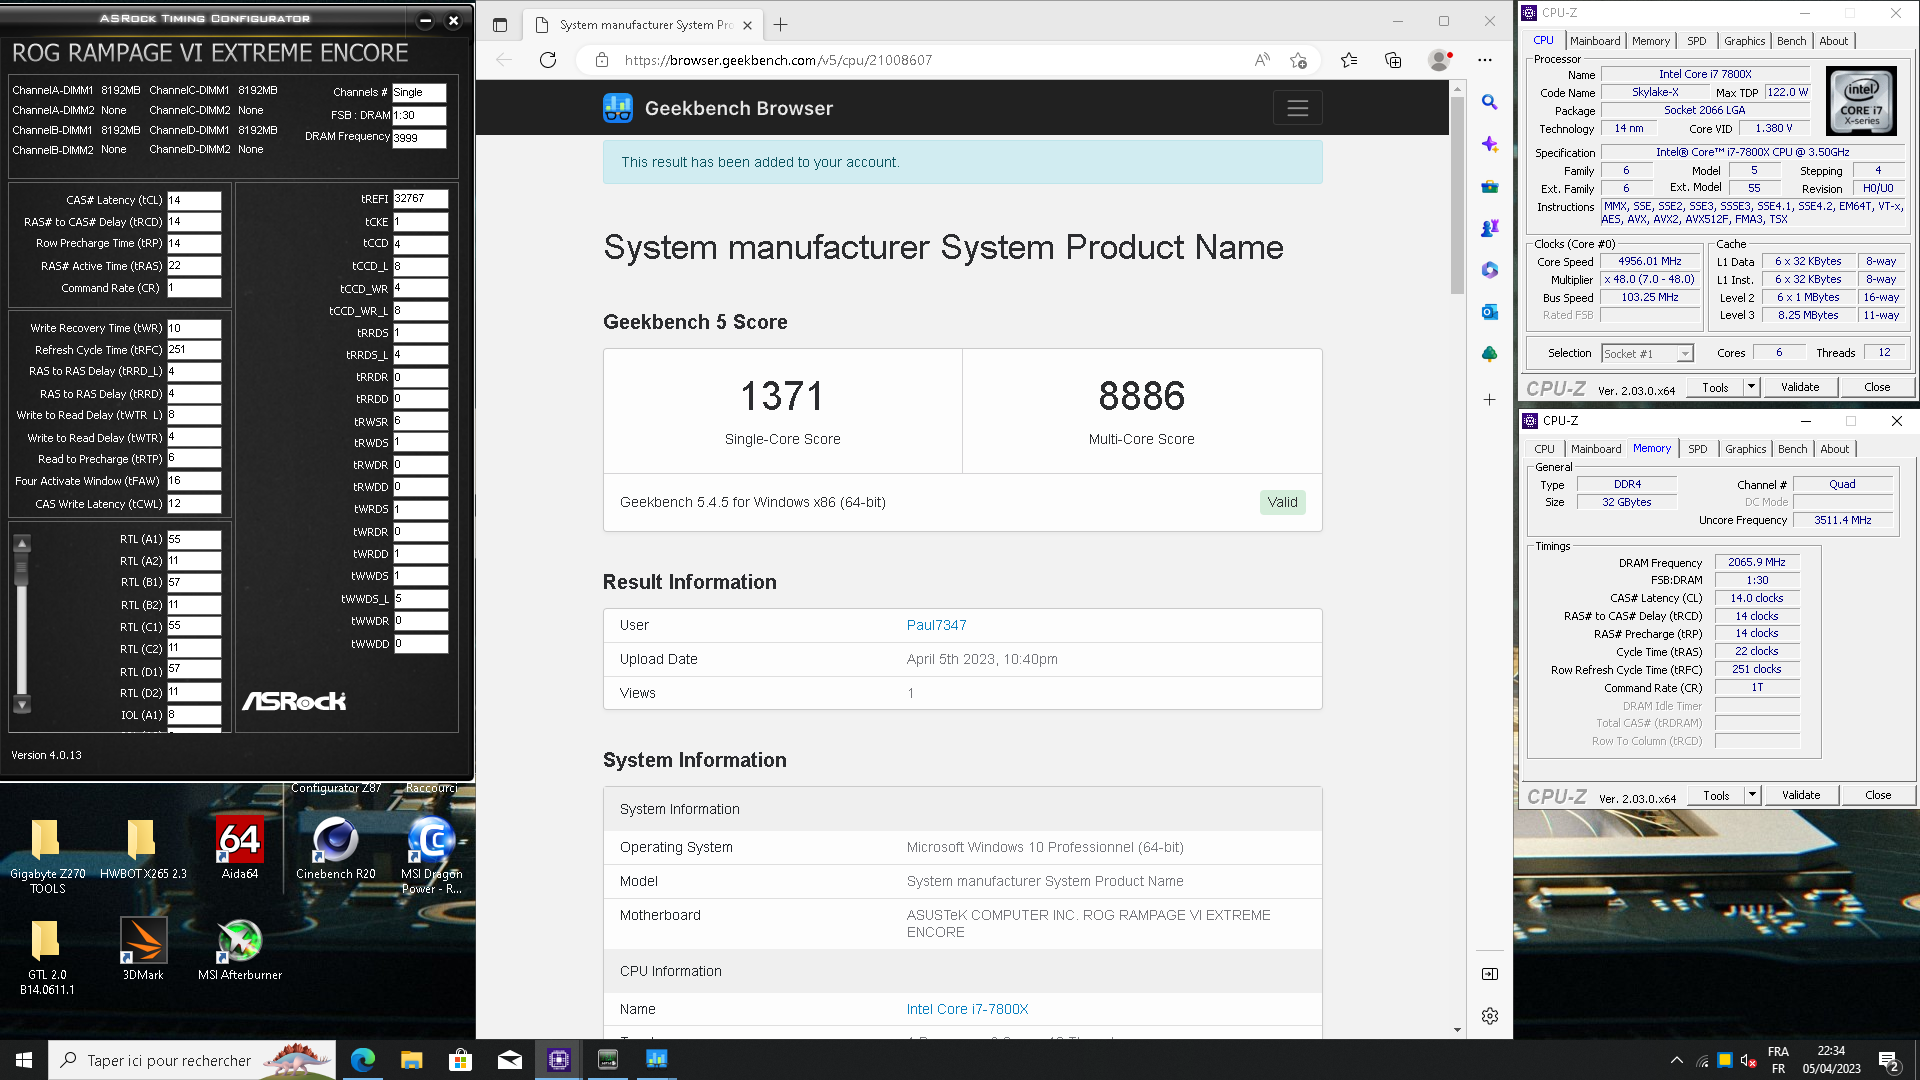This screenshot has width=1920, height=1080.
Task: Open Edge Settings and more menu
Action: pos(1485,60)
